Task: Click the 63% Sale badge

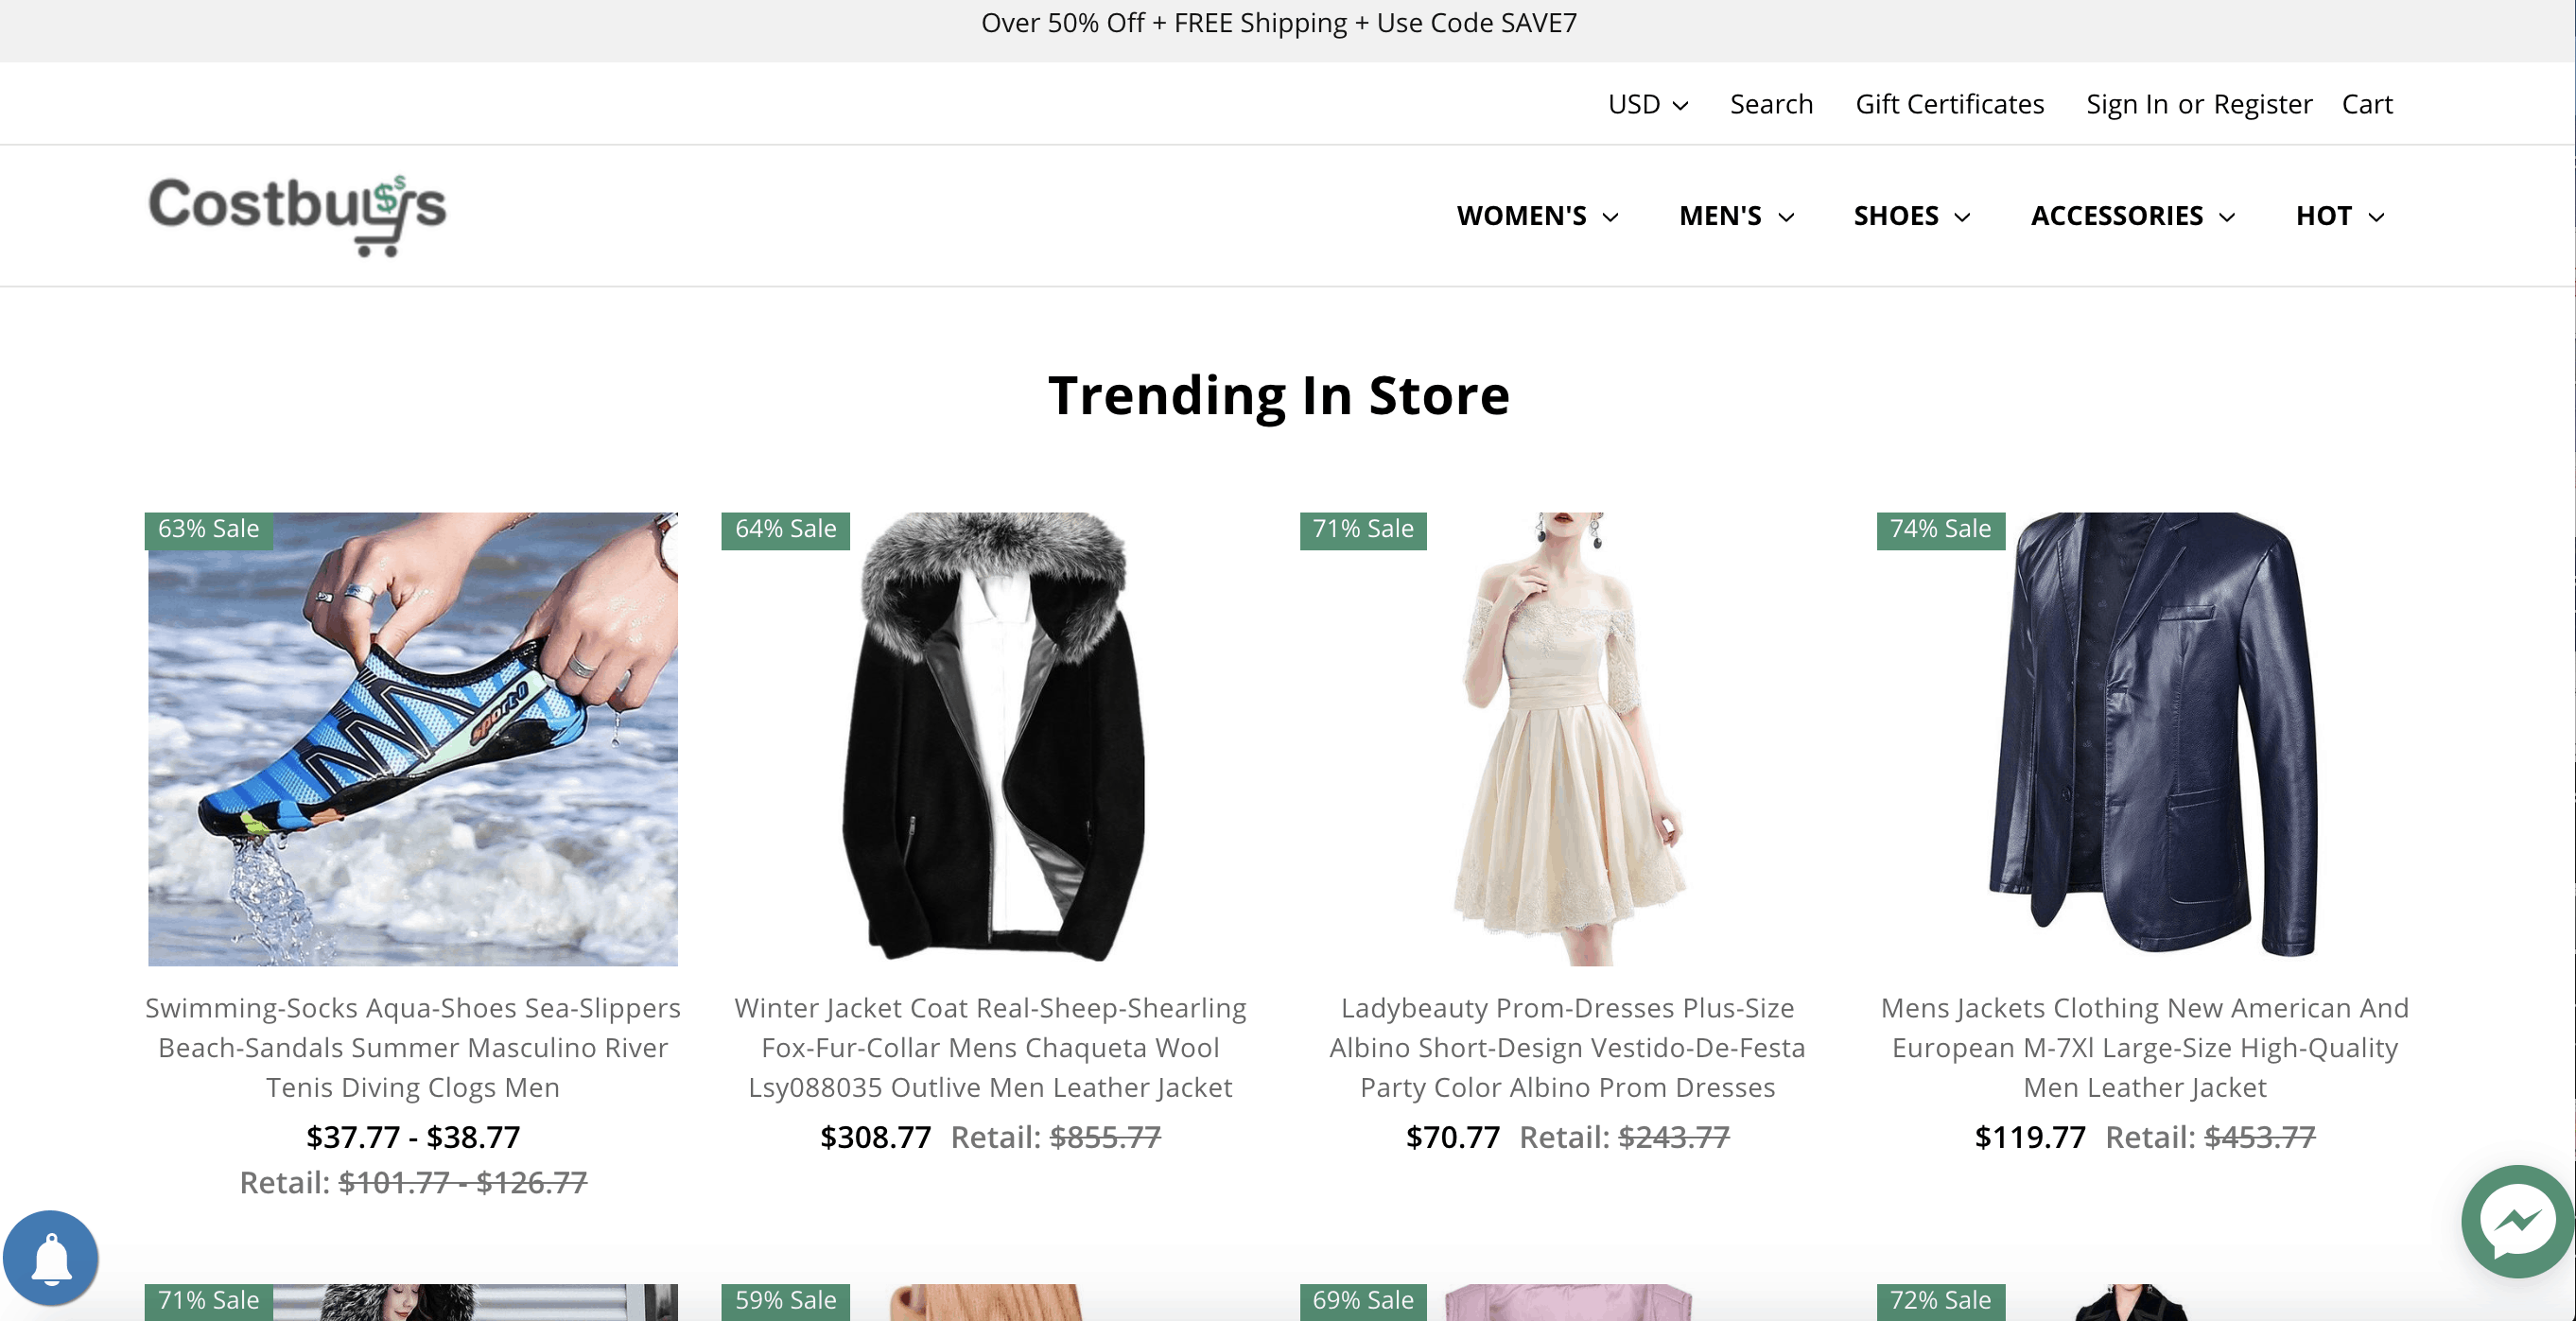Action: (208, 529)
